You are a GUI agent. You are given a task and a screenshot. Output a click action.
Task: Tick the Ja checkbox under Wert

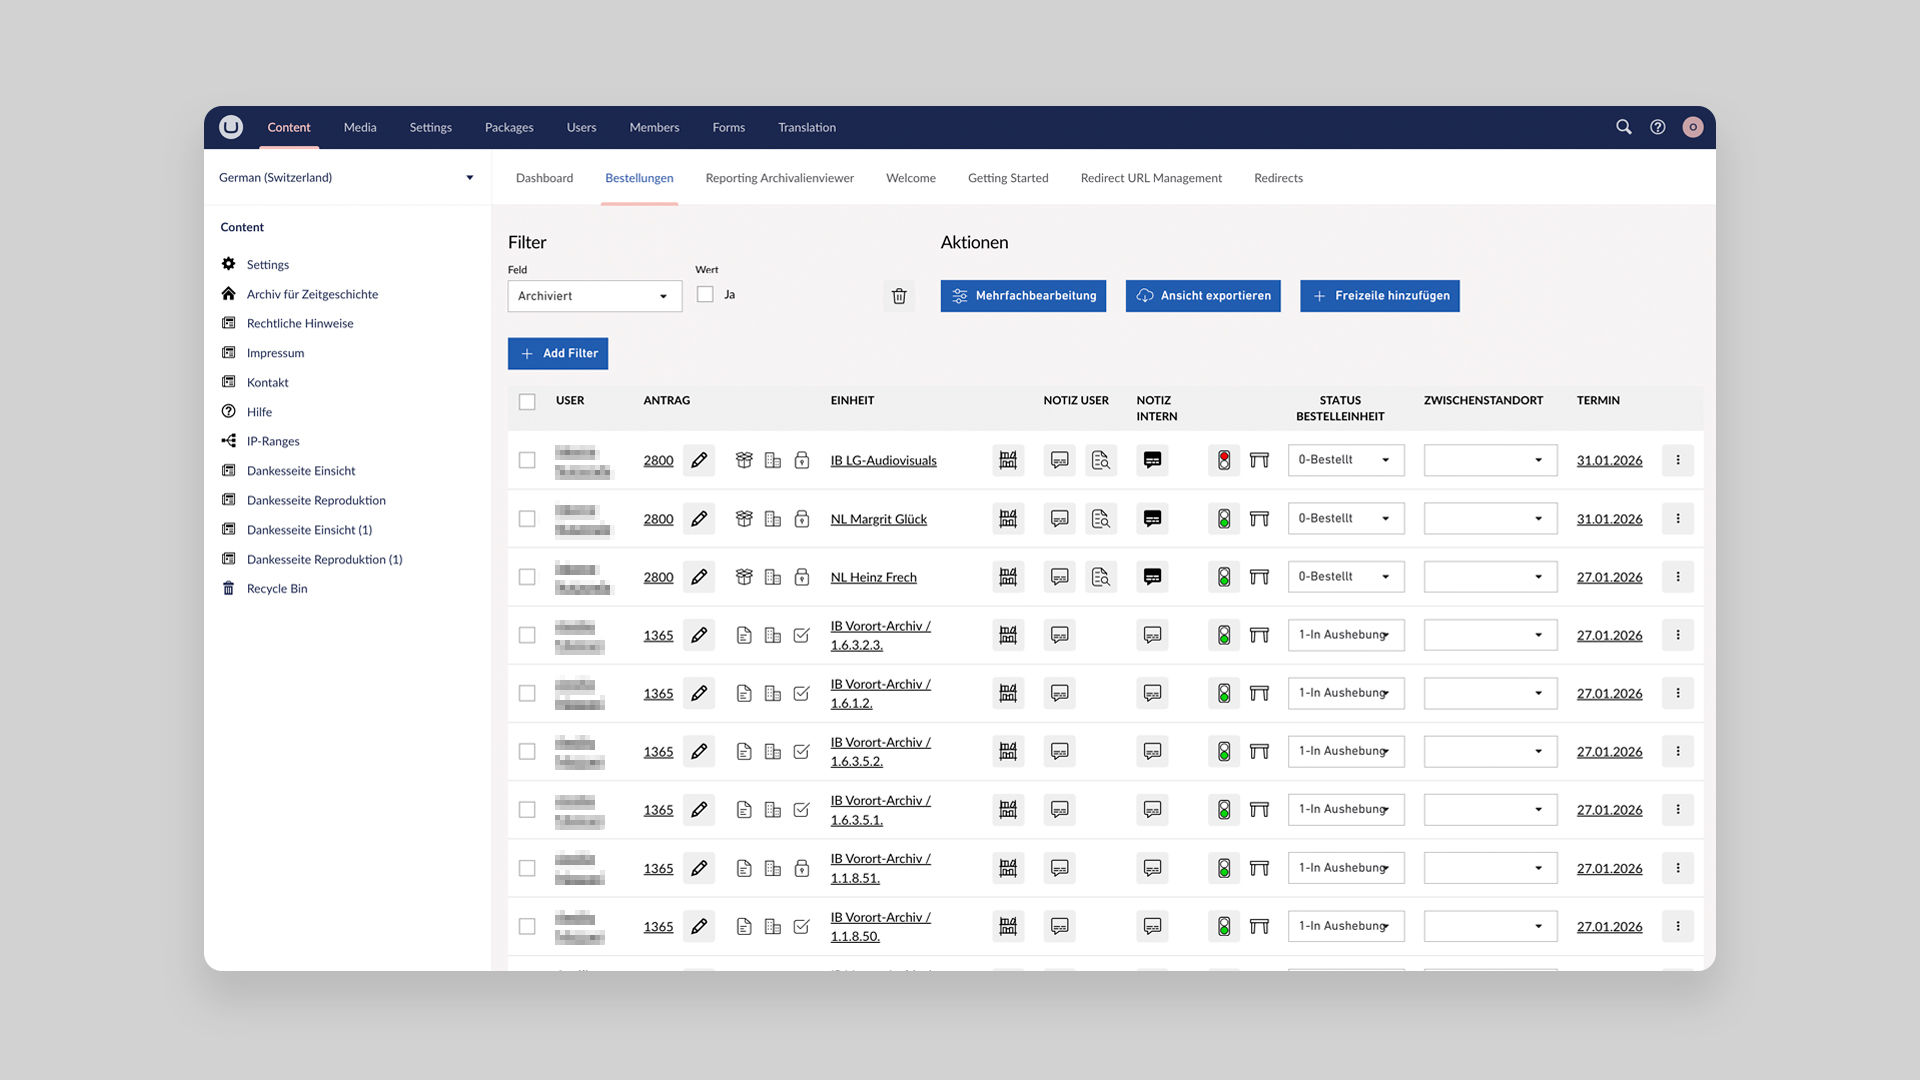pos(706,295)
